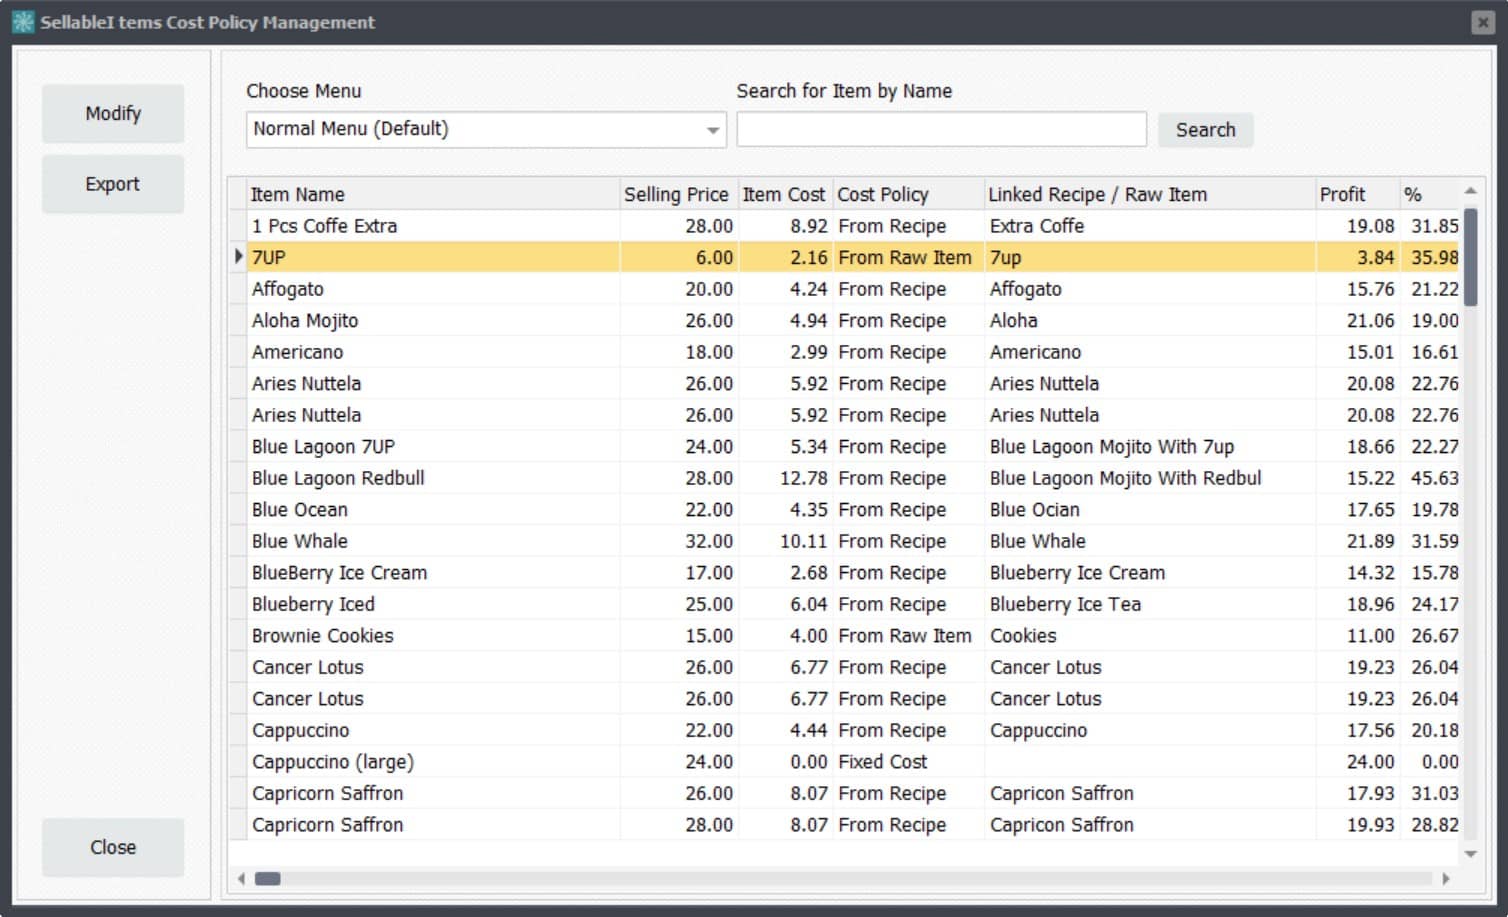Click the horizontal scrollbar left arrow
Viewport: 1508px width, 917px height.
coord(240,878)
